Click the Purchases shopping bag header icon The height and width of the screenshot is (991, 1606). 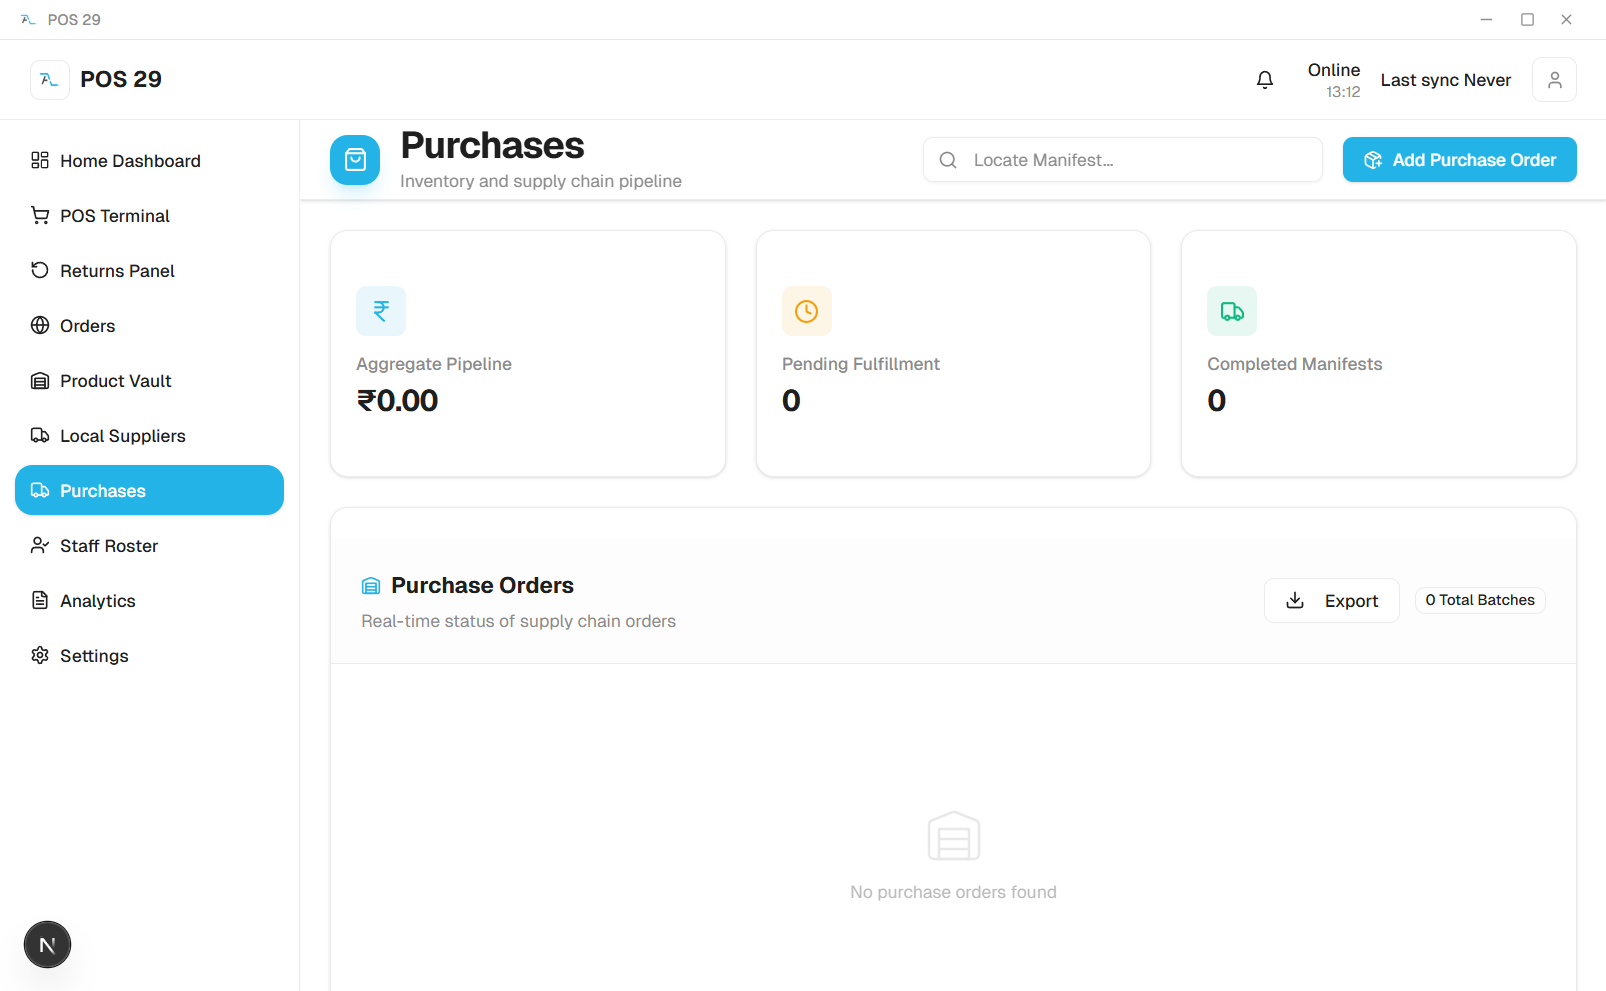coord(355,160)
